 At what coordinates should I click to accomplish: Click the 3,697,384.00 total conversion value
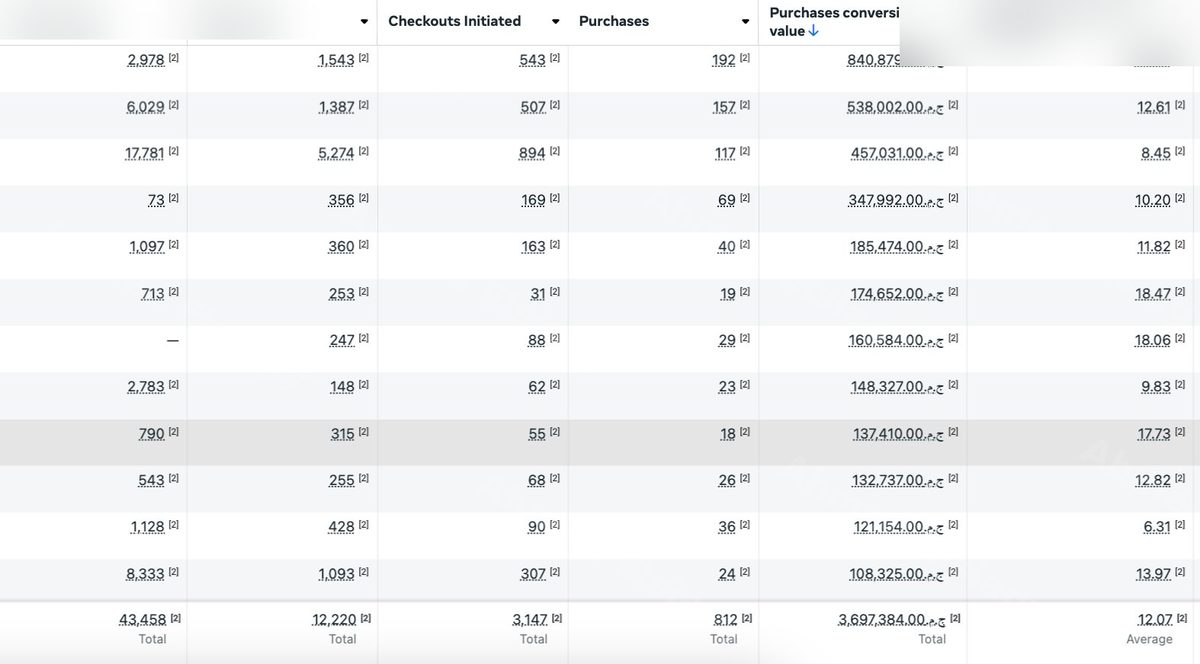pos(891,620)
